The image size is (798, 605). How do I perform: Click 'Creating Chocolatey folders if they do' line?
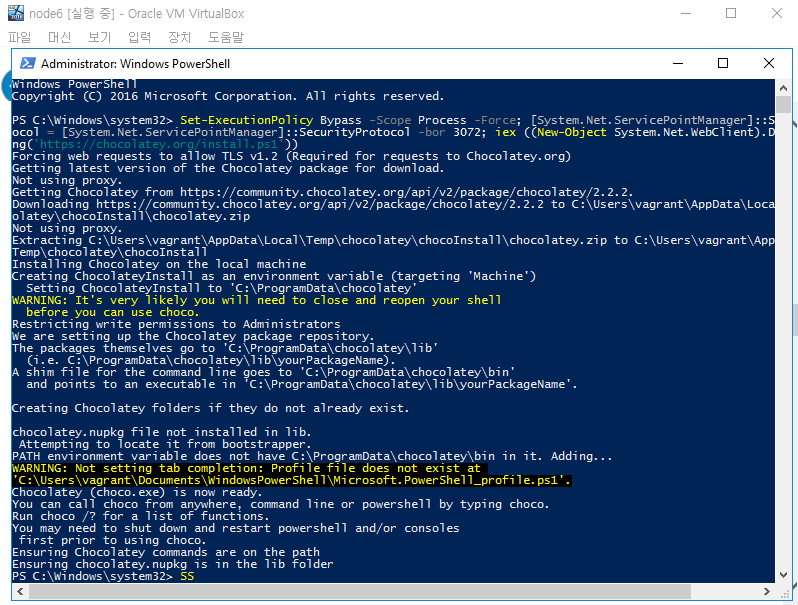pos(210,408)
